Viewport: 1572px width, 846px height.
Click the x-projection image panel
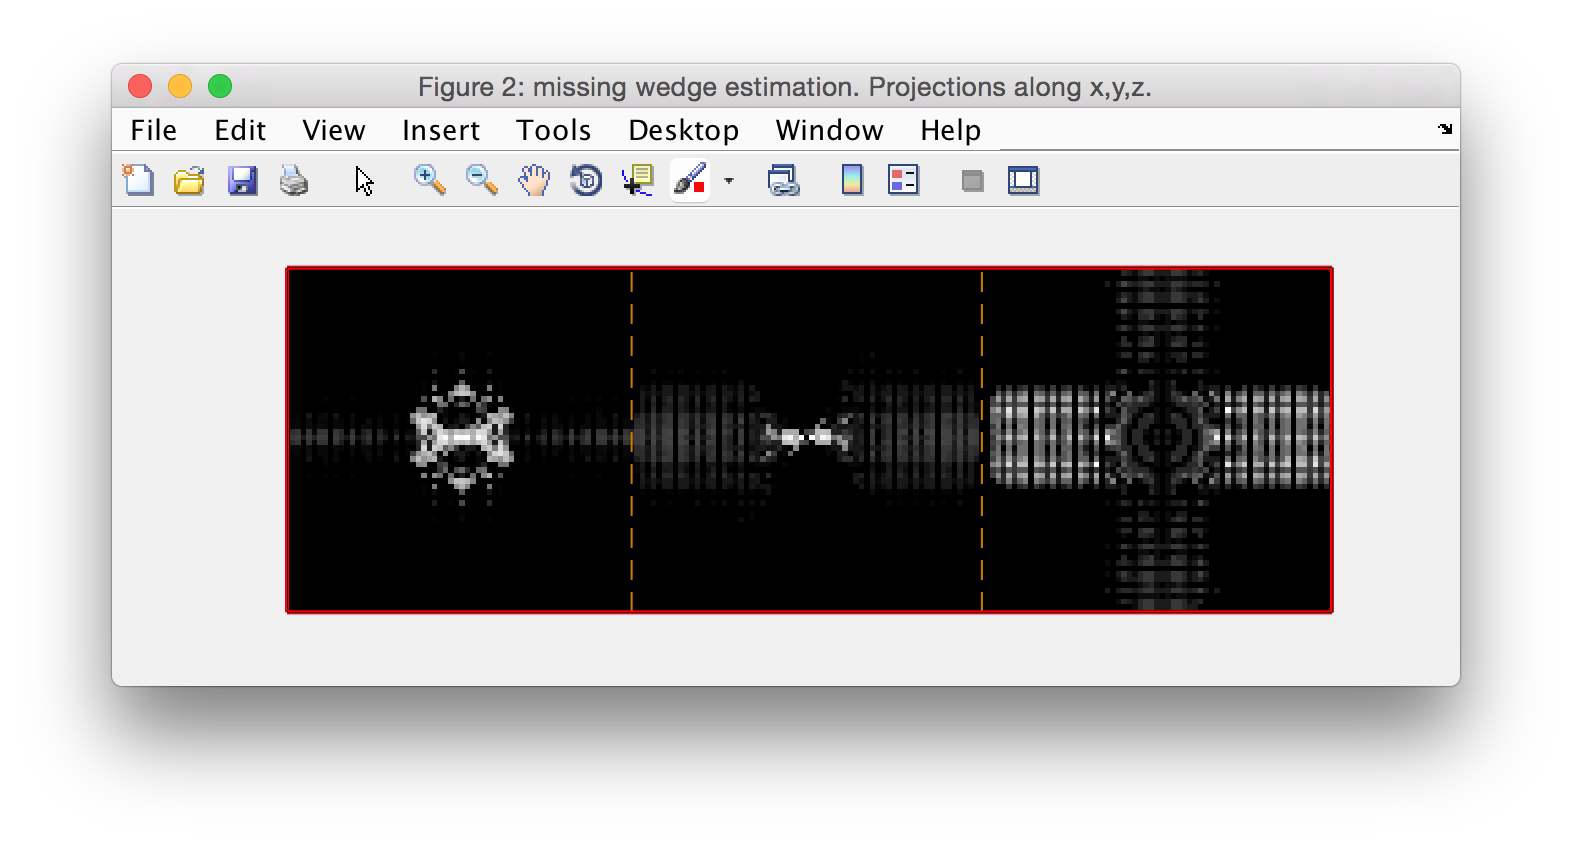460,440
